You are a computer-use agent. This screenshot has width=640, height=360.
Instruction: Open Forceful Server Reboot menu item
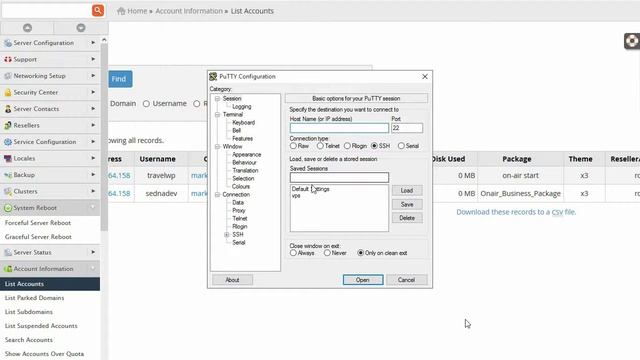click(x=38, y=223)
